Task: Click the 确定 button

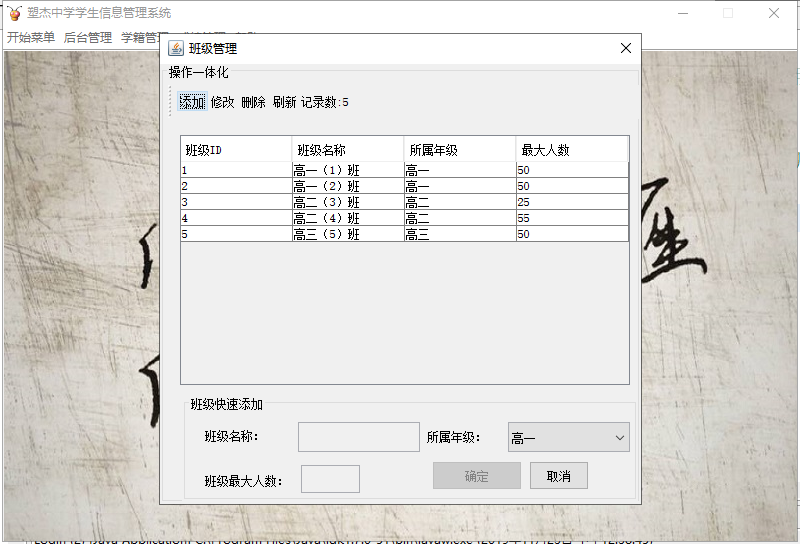Action: tap(477, 476)
